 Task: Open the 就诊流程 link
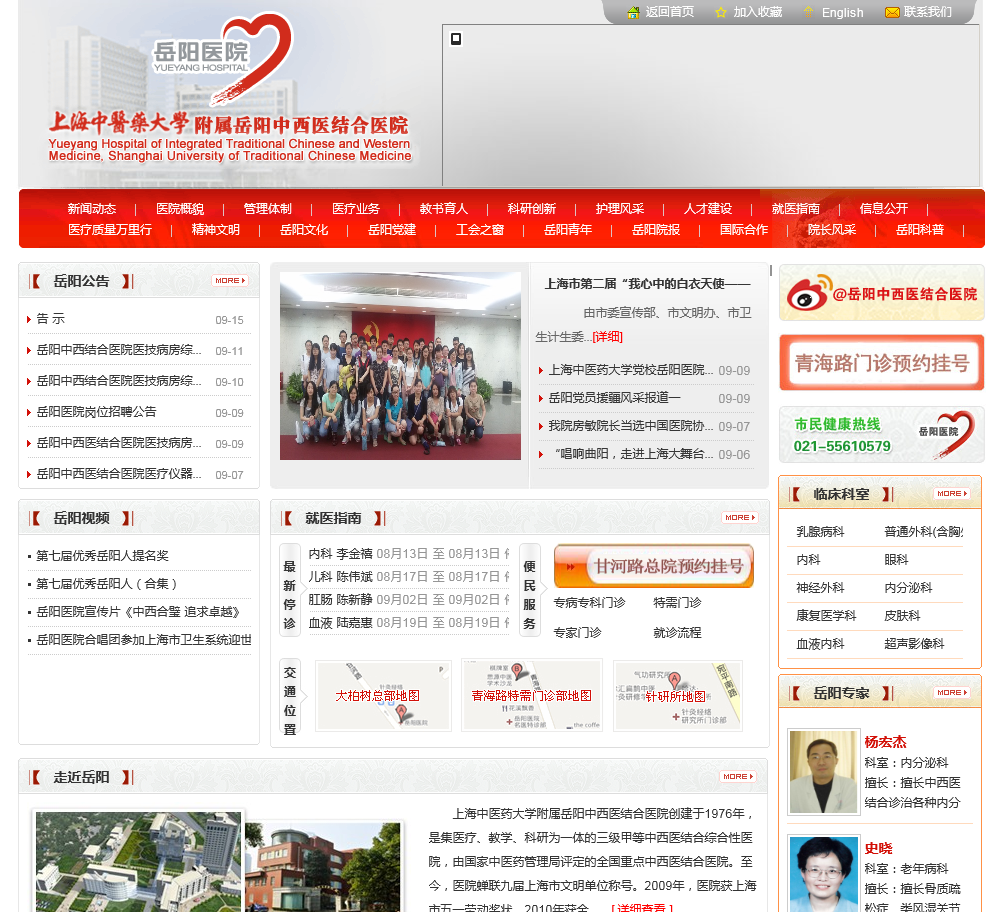click(677, 633)
